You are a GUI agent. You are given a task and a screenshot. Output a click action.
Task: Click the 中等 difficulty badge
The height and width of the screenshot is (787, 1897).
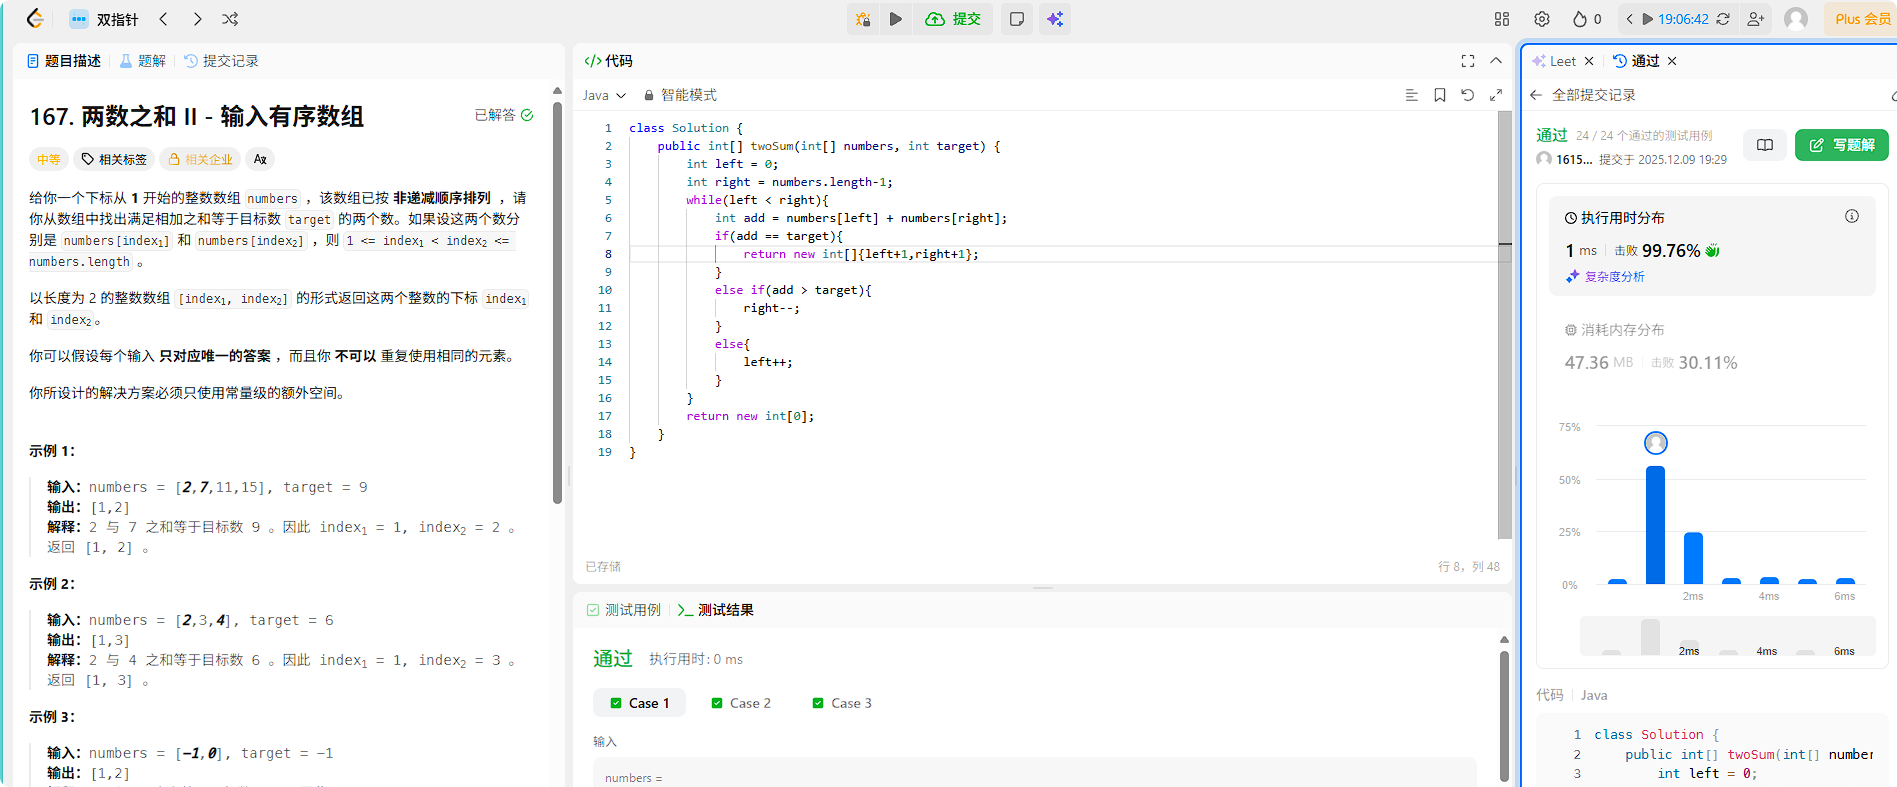pos(48,159)
